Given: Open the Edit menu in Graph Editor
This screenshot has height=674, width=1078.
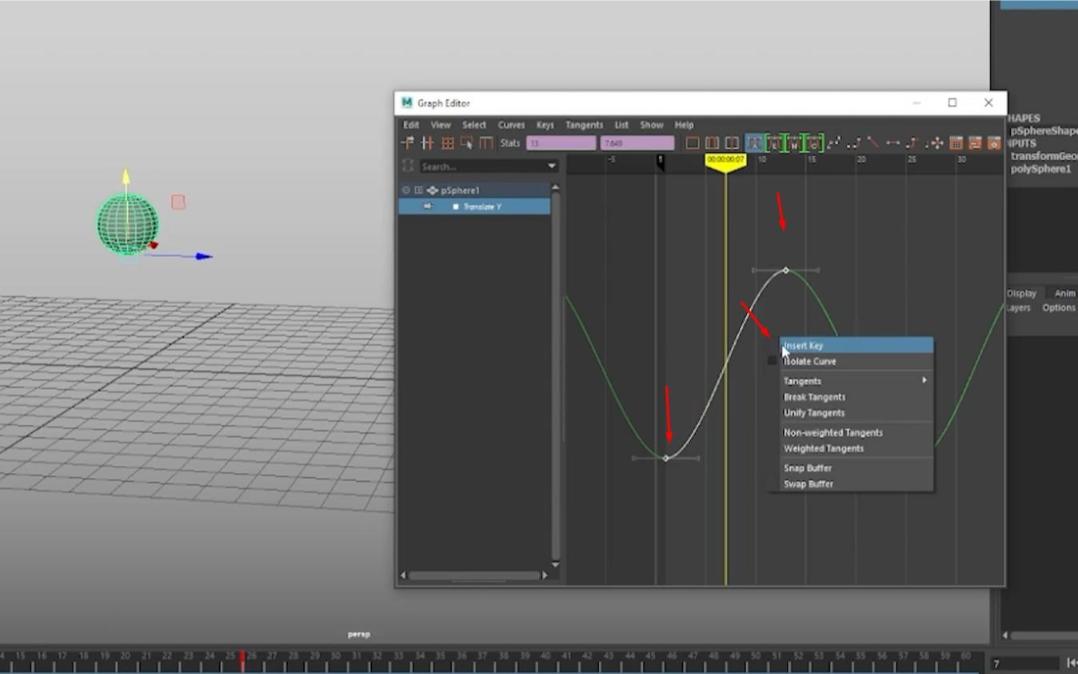Looking at the screenshot, I should [411, 124].
